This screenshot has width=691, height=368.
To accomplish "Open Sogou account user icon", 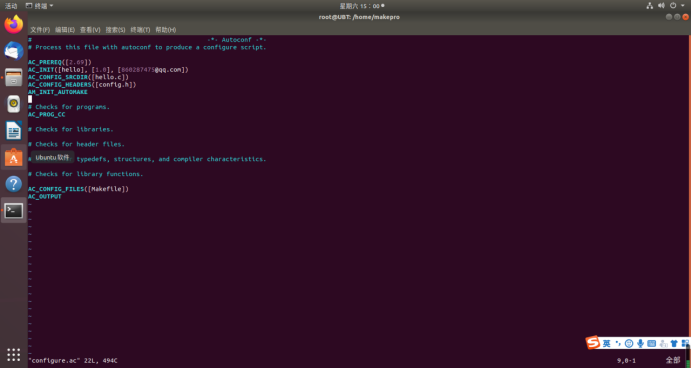I will coord(663,344).
